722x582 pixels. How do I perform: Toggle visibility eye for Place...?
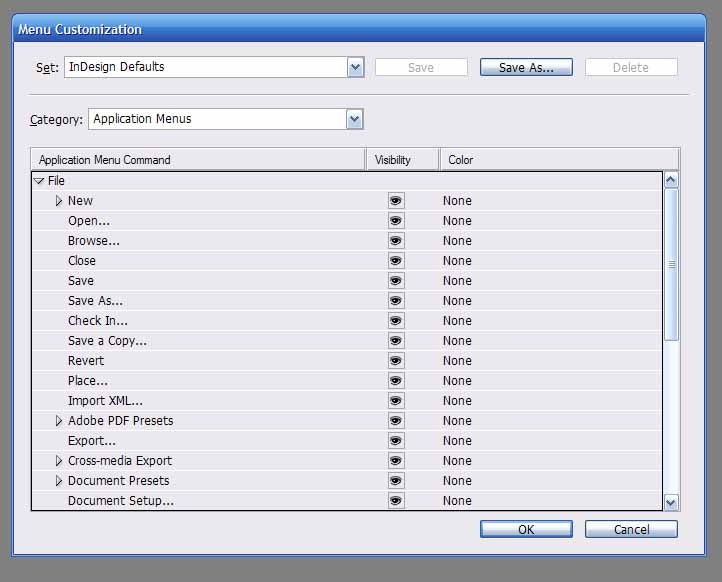pos(396,381)
